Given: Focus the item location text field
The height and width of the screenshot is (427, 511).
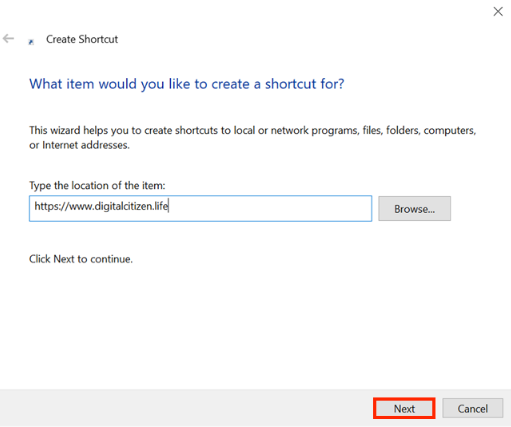Looking at the screenshot, I should [x=200, y=208].
